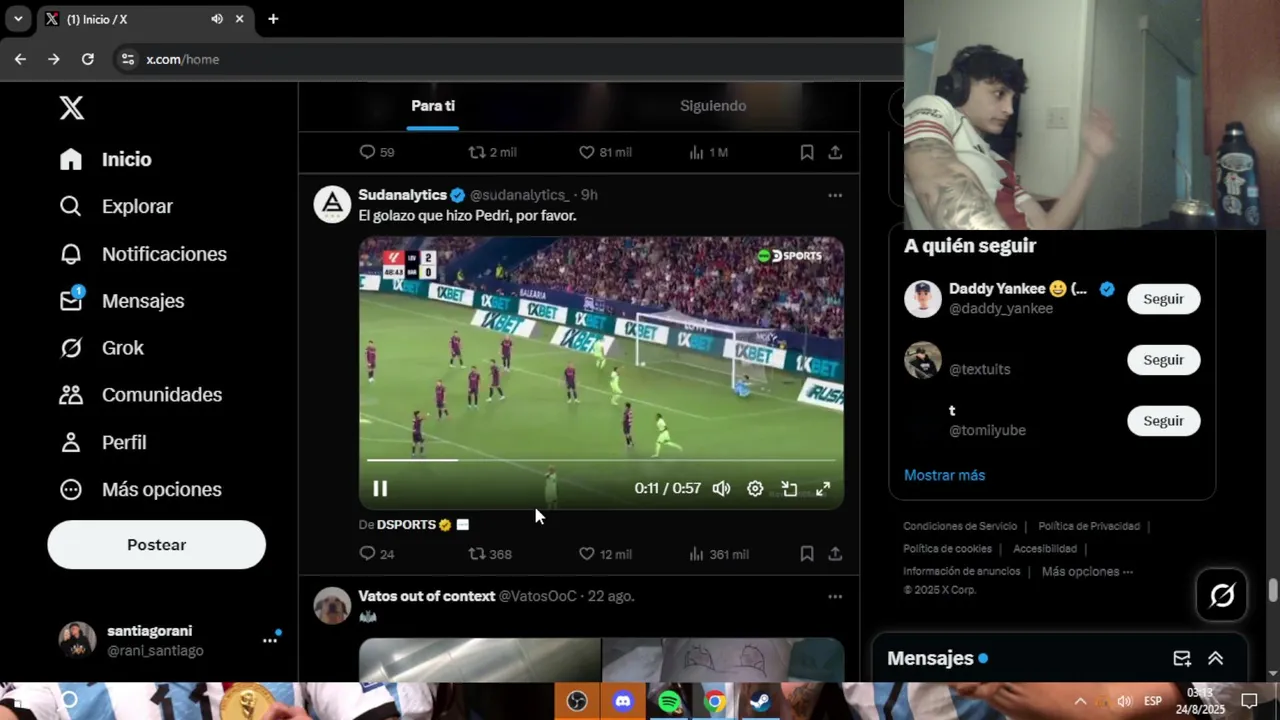The image size is (1280, 720).
Task: Switch to Siguiendo tab
Action: pyautogui.click(x=713, y=106)
